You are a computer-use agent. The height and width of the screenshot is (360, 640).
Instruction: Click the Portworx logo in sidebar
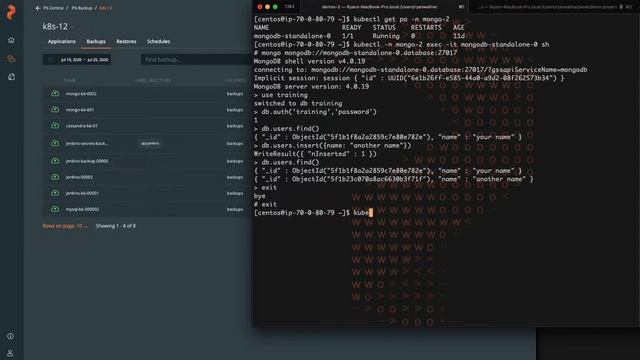[x=11, y=12]
